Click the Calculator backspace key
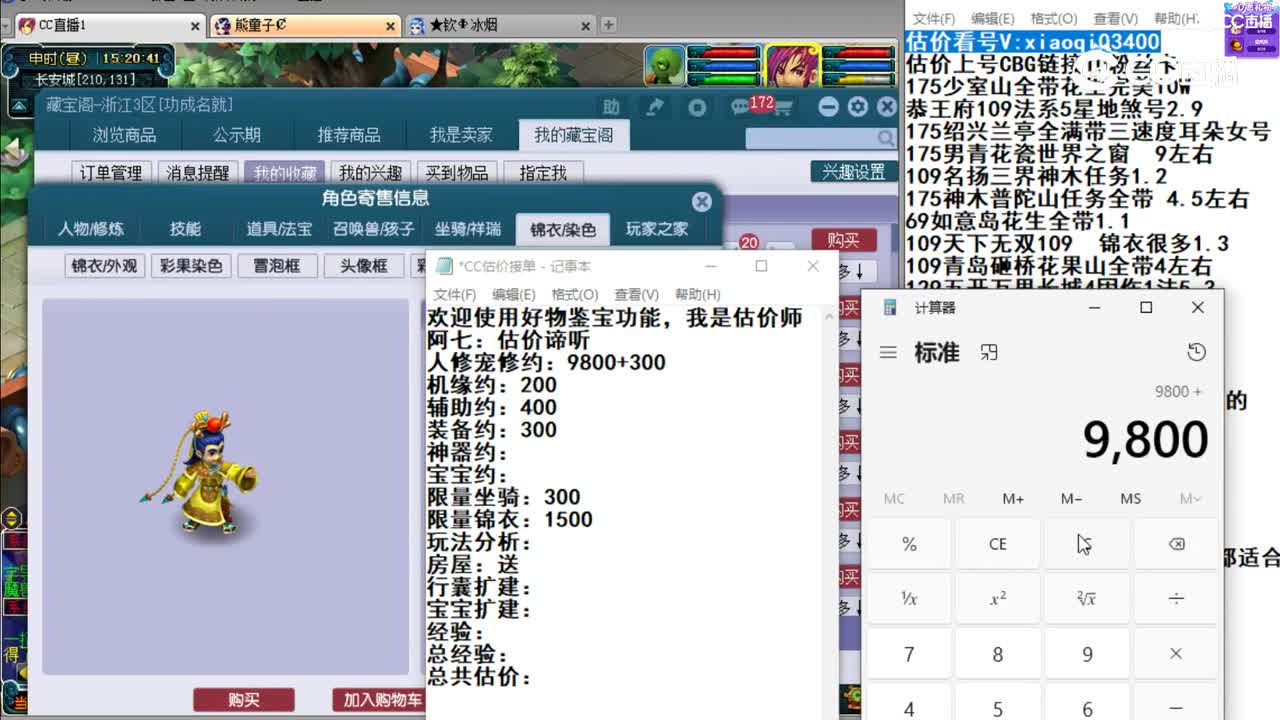The height and width of the screenshot is (720, 1280). [x=1176, y=544]
